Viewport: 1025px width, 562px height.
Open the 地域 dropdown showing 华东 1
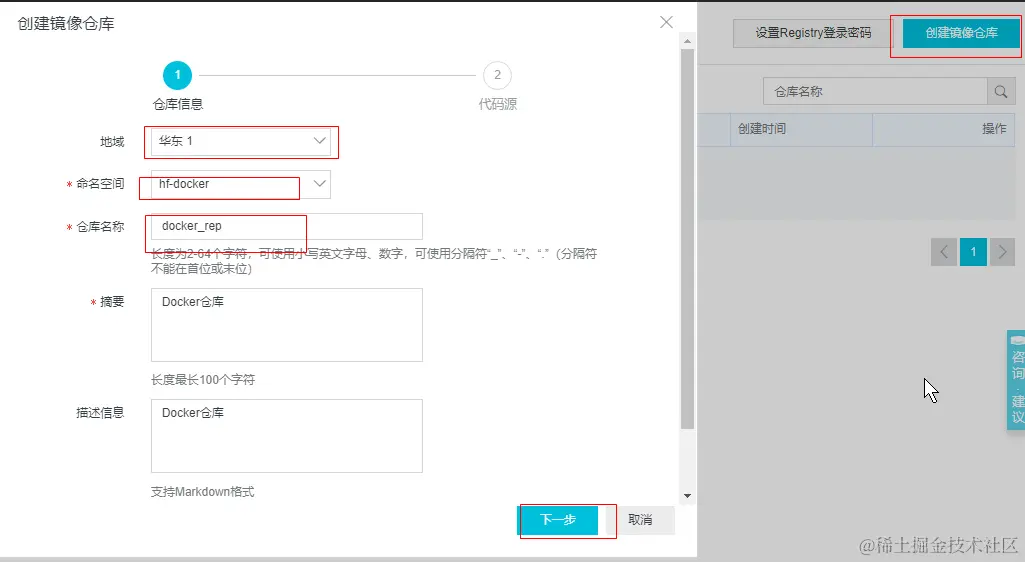pyautogui.click(x=241, y=141)
